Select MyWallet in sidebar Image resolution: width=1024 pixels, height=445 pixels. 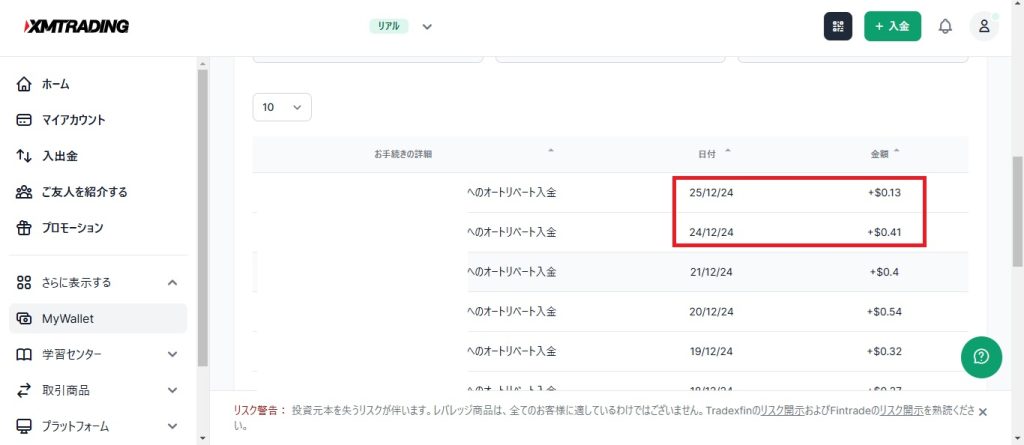tap(67, 318)
